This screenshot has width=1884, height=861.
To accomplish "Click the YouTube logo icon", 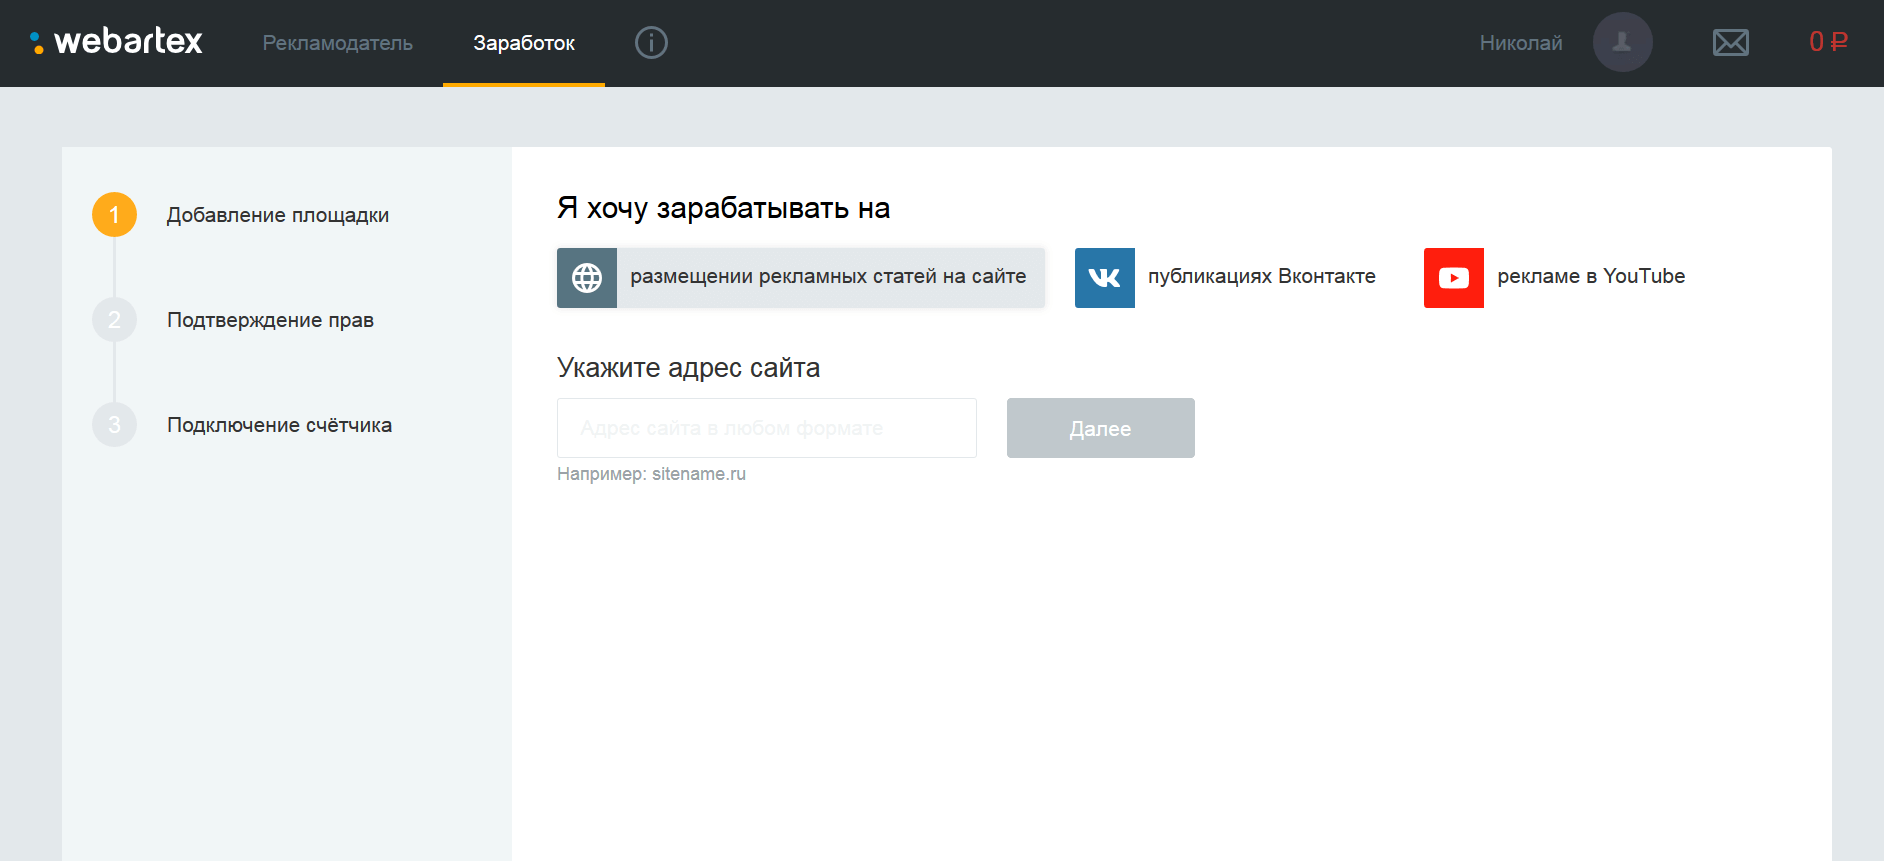I will tap(1453, 278).
